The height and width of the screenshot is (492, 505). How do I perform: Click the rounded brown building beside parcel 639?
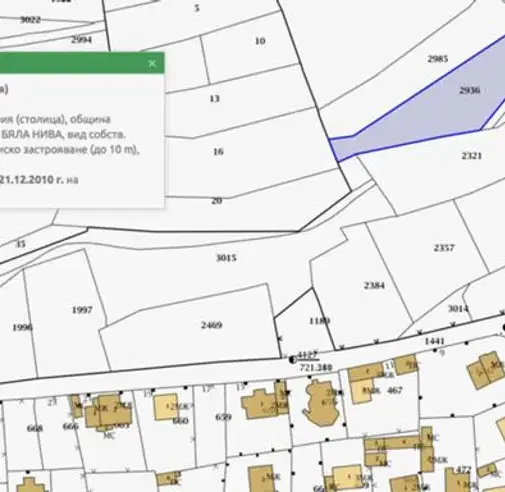[321, 403]
